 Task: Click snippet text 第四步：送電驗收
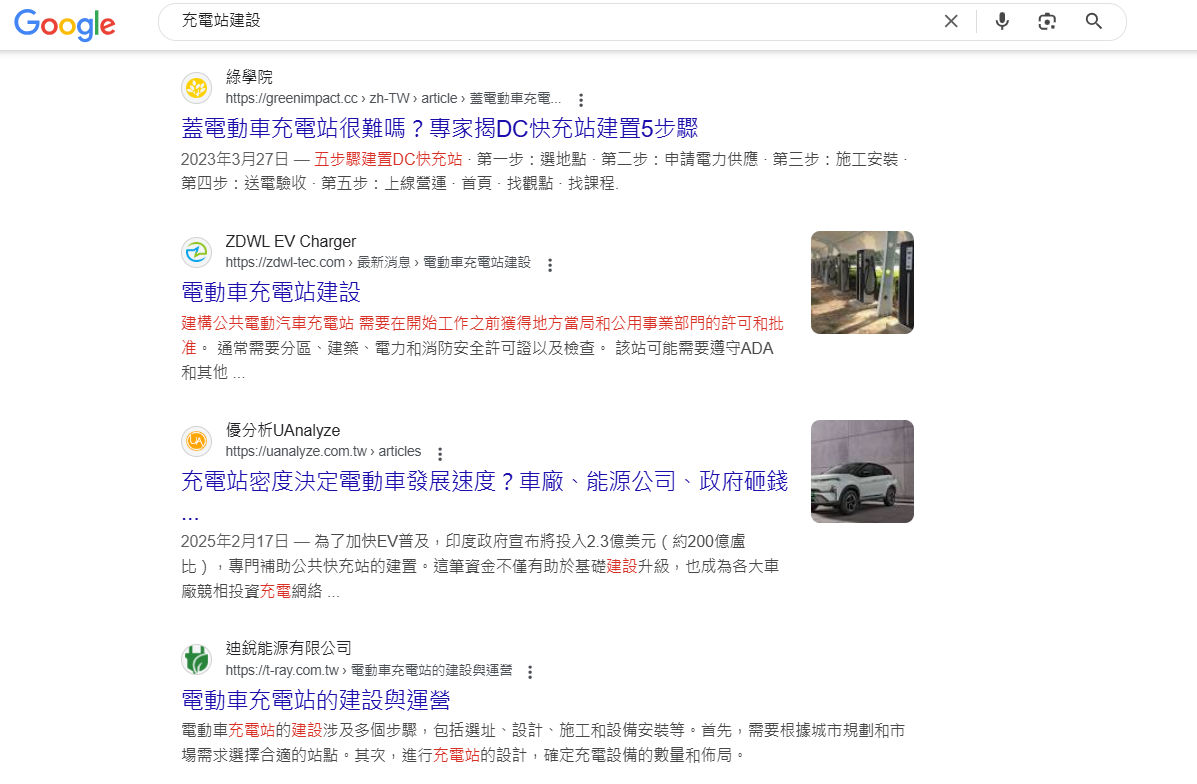[x=244, y=183]
